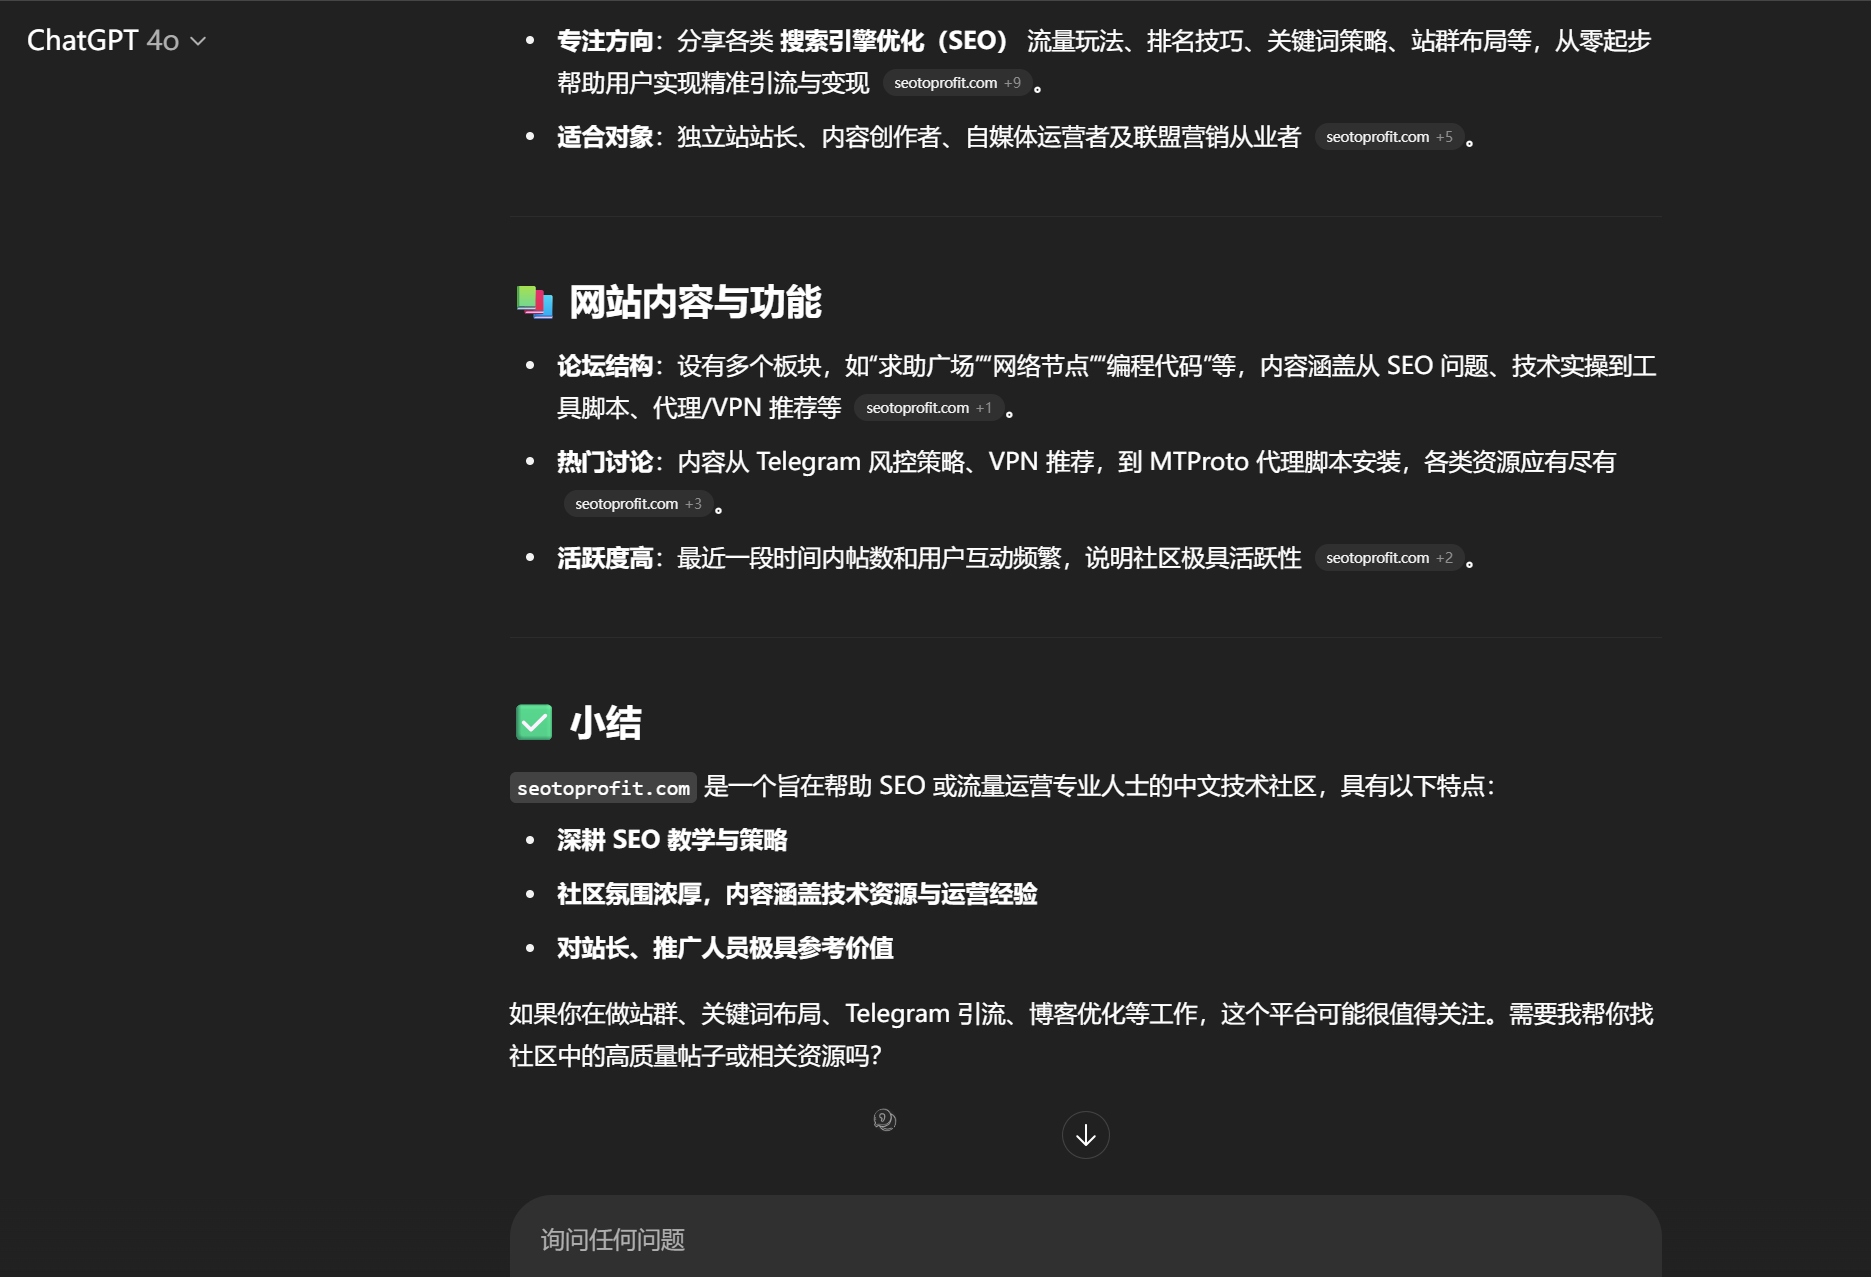Open the seotoprofit.com +2 source citation
Viewport: 1871px width, 1277px height.
pyautogui.click(x=1389, y=558)
